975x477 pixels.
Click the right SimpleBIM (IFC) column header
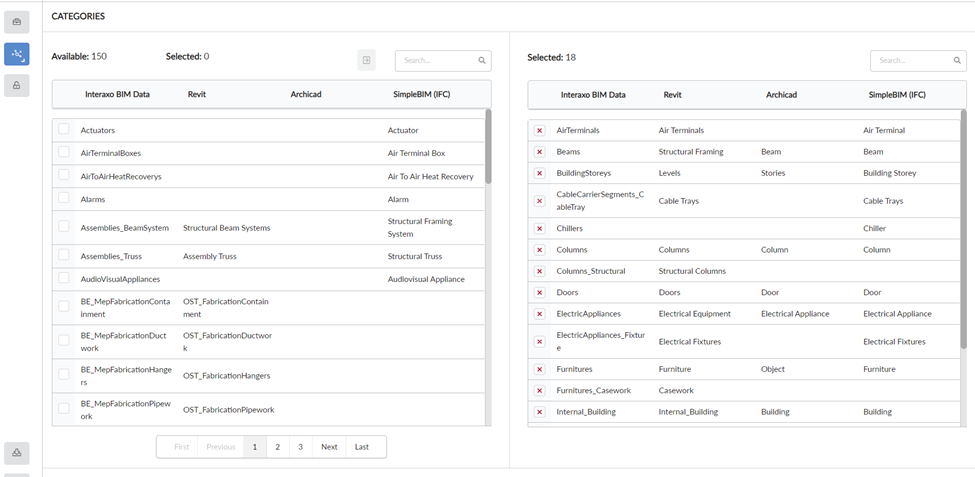point(897,95)
